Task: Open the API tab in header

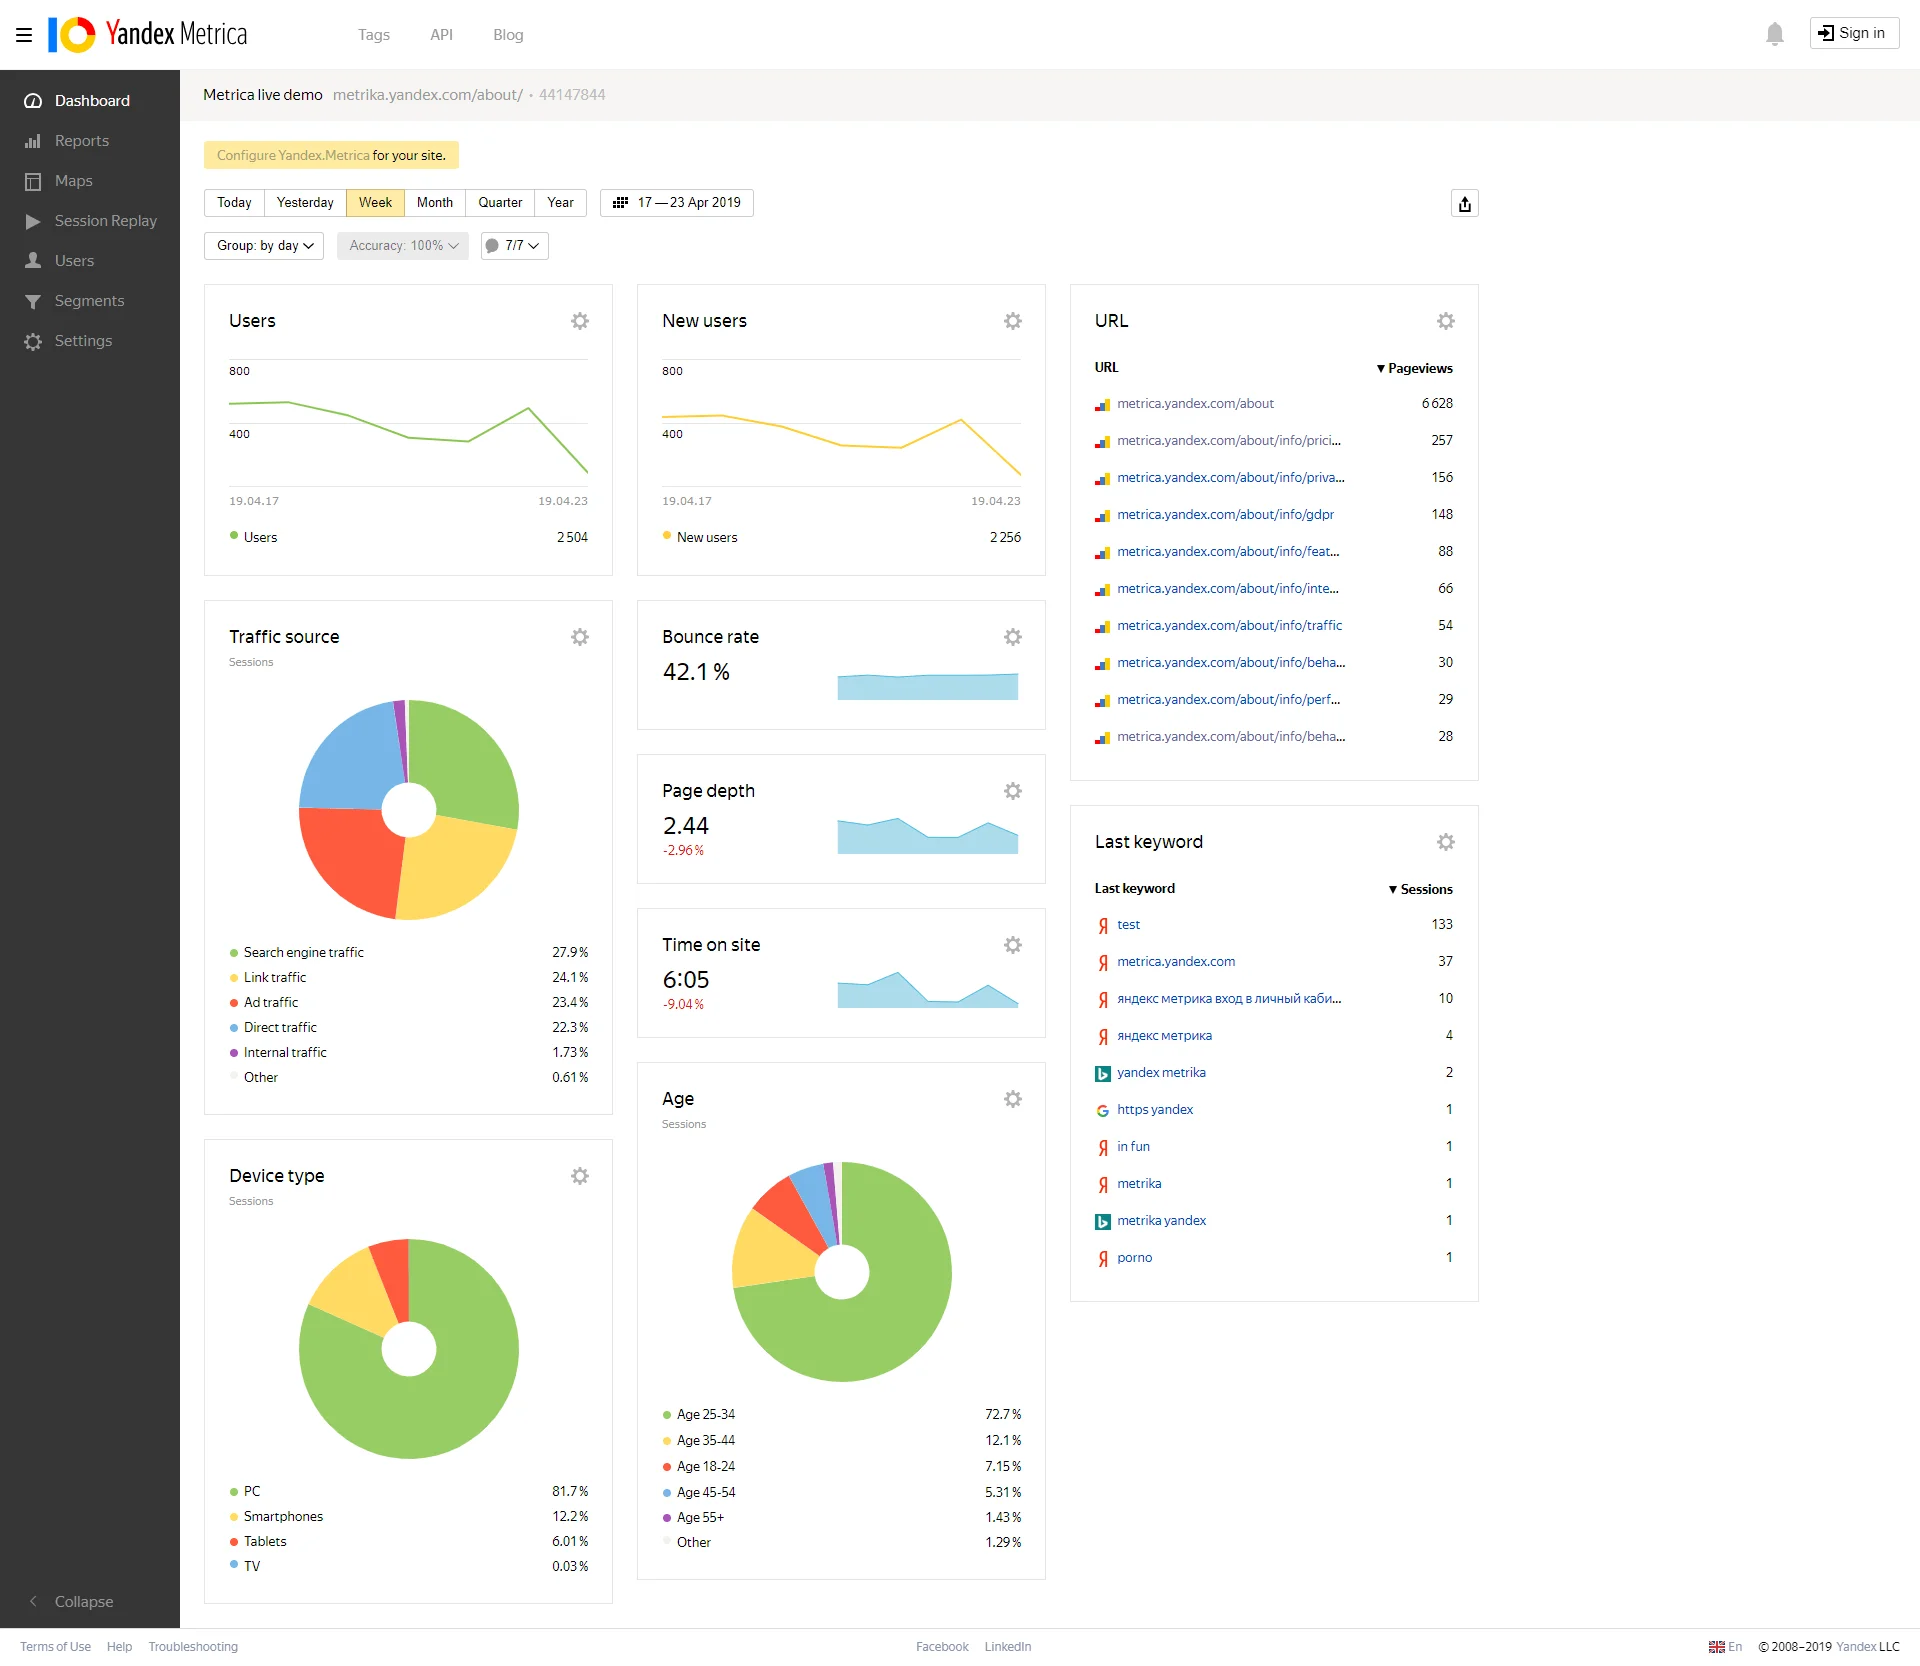Action: point(441,35)
